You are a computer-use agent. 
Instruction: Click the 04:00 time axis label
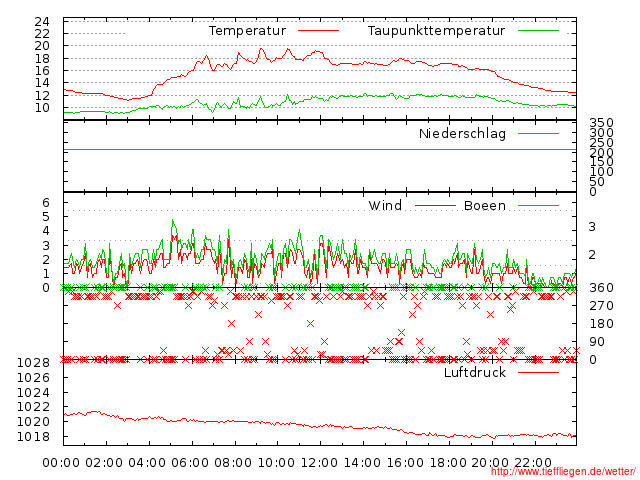(x=147, y=463)
